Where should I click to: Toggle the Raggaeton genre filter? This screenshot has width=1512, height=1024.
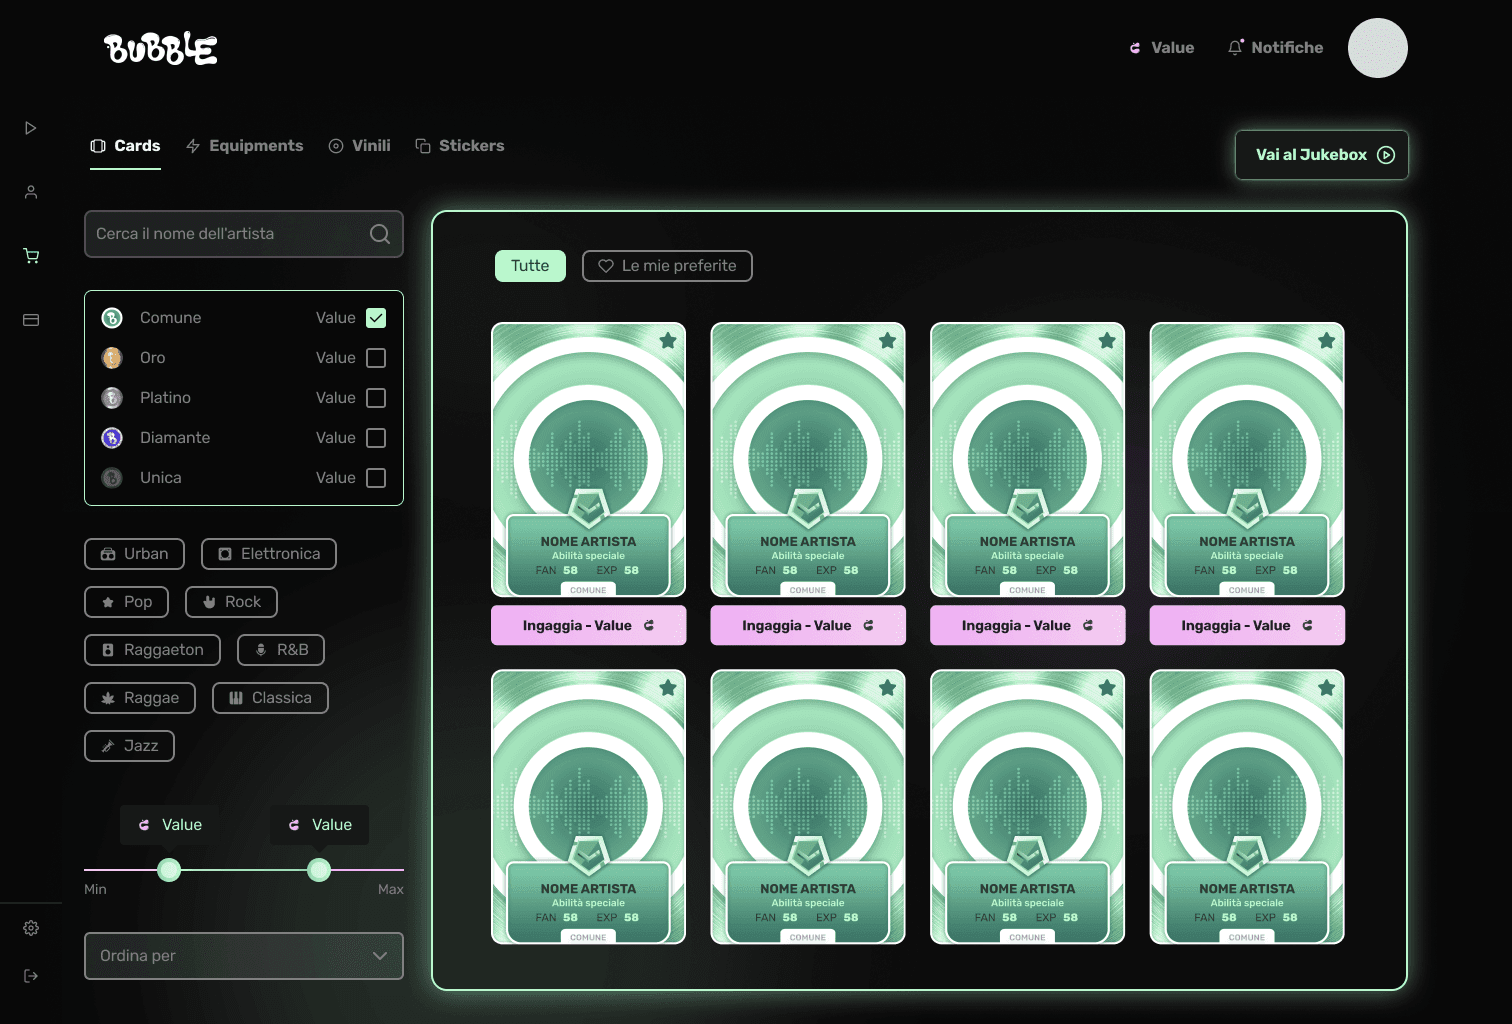tap(152, 650)
